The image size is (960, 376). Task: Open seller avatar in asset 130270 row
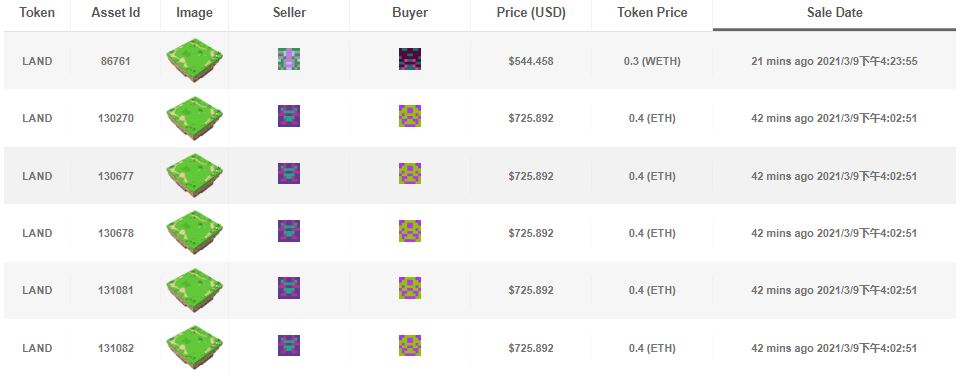(x=289, y=116)
